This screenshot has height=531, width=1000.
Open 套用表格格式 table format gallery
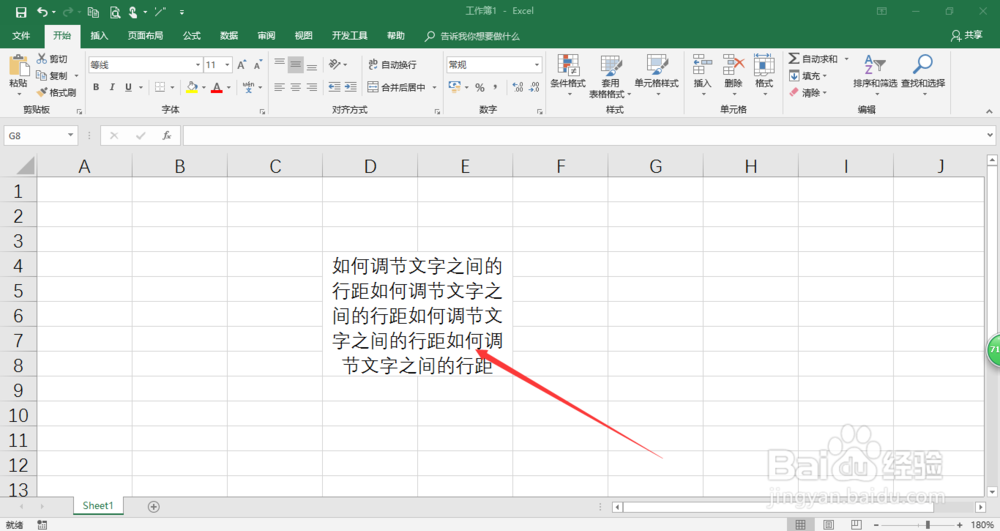point(610,76)
